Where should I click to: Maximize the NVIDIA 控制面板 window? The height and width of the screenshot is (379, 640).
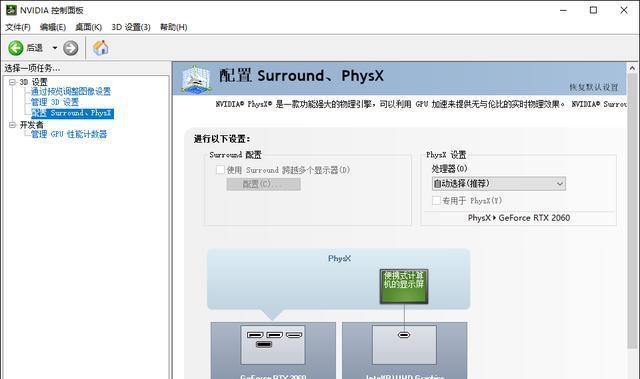point(593,11)
